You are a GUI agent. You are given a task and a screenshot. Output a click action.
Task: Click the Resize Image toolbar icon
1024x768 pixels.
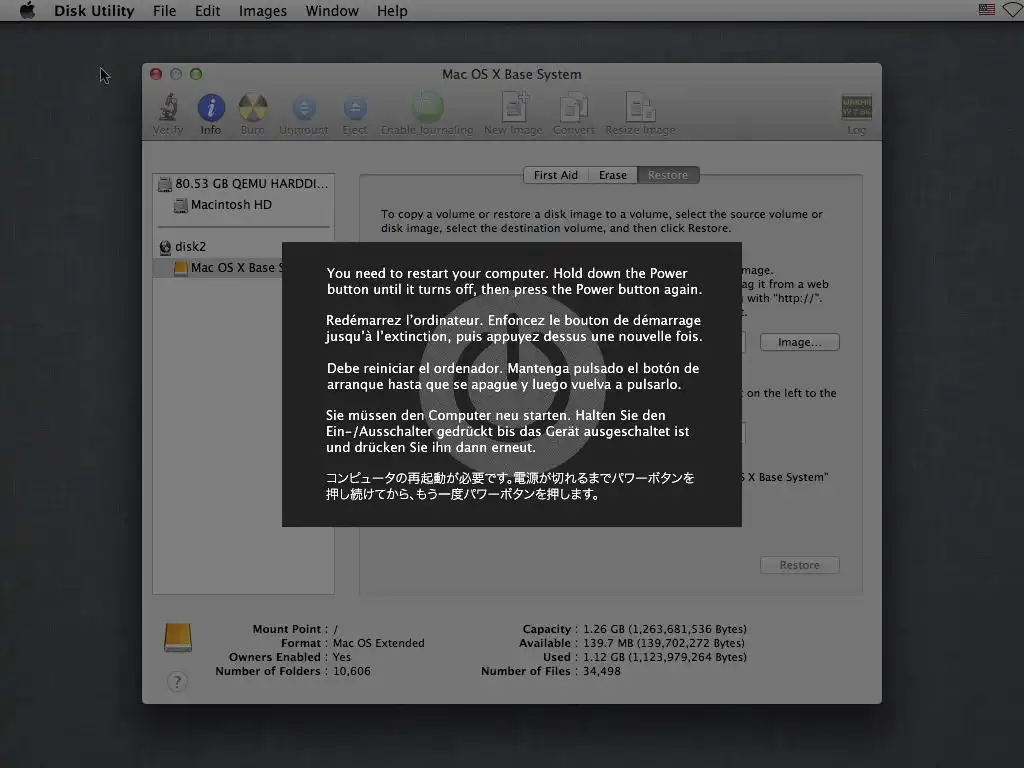(640, 107)
